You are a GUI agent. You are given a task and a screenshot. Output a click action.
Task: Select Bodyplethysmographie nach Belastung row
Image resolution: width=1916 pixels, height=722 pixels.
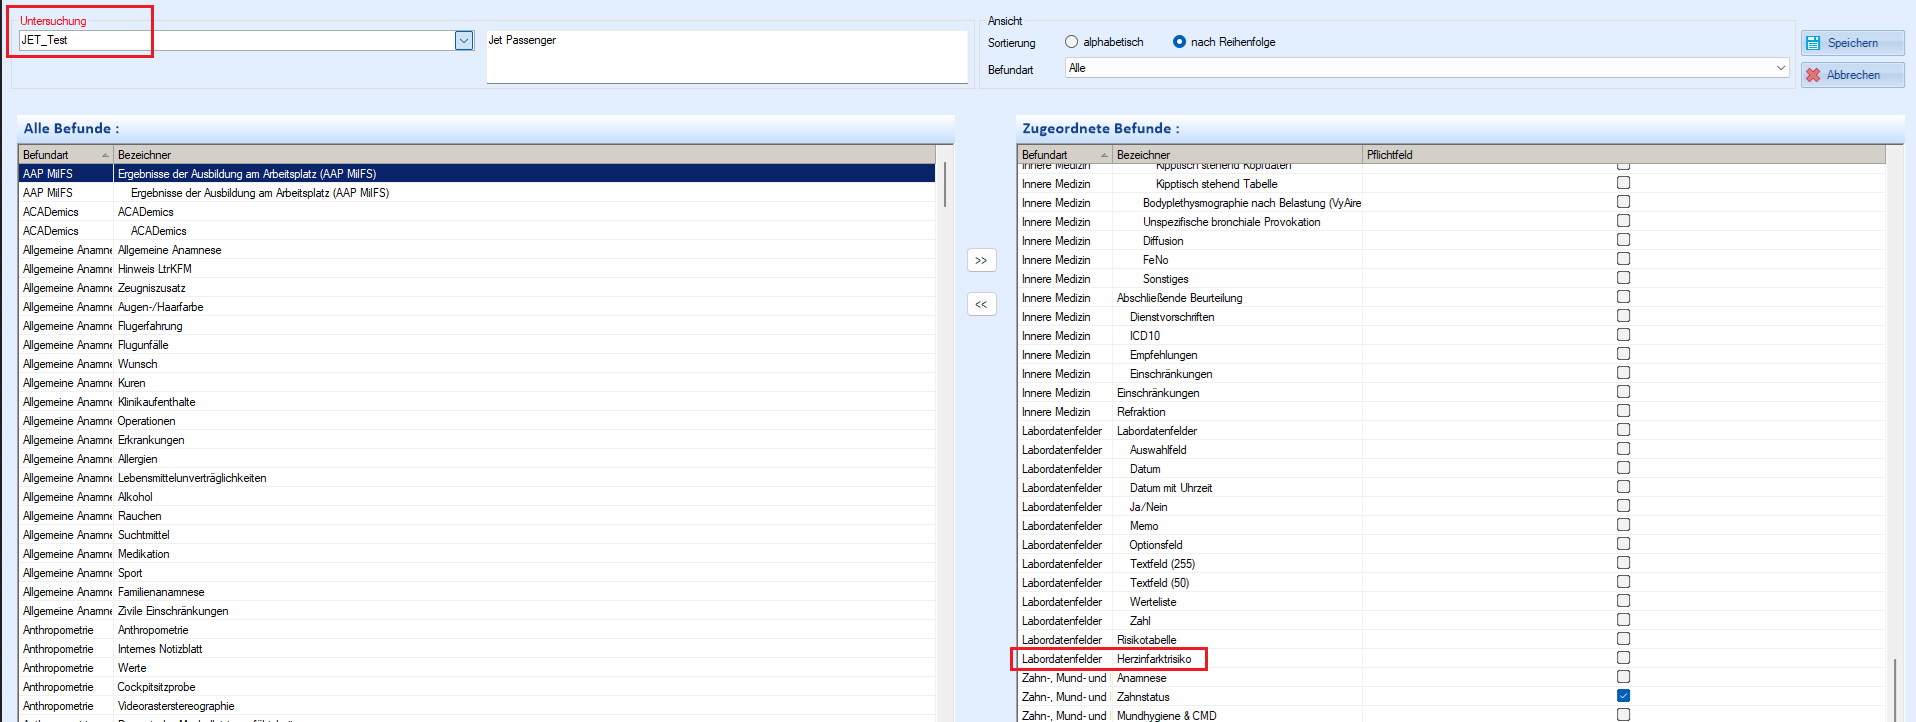coord(1251,203)
